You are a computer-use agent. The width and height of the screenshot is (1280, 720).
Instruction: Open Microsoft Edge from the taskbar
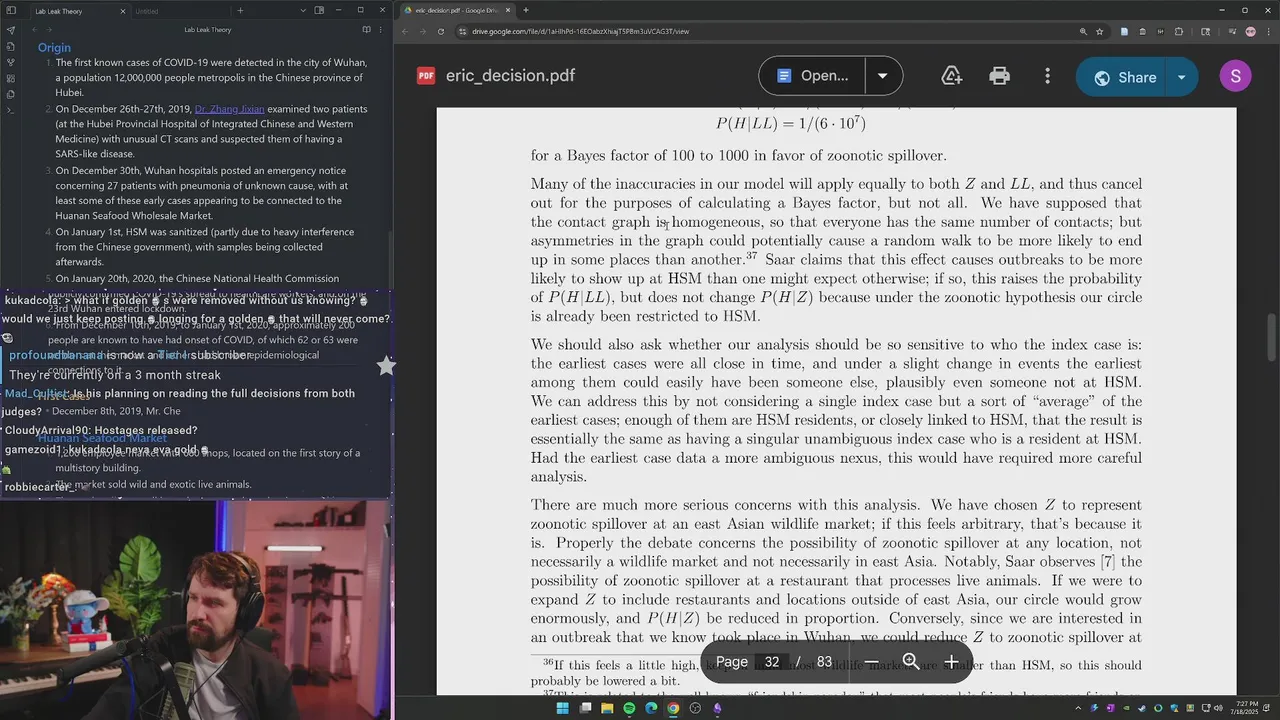click(651, 708)
